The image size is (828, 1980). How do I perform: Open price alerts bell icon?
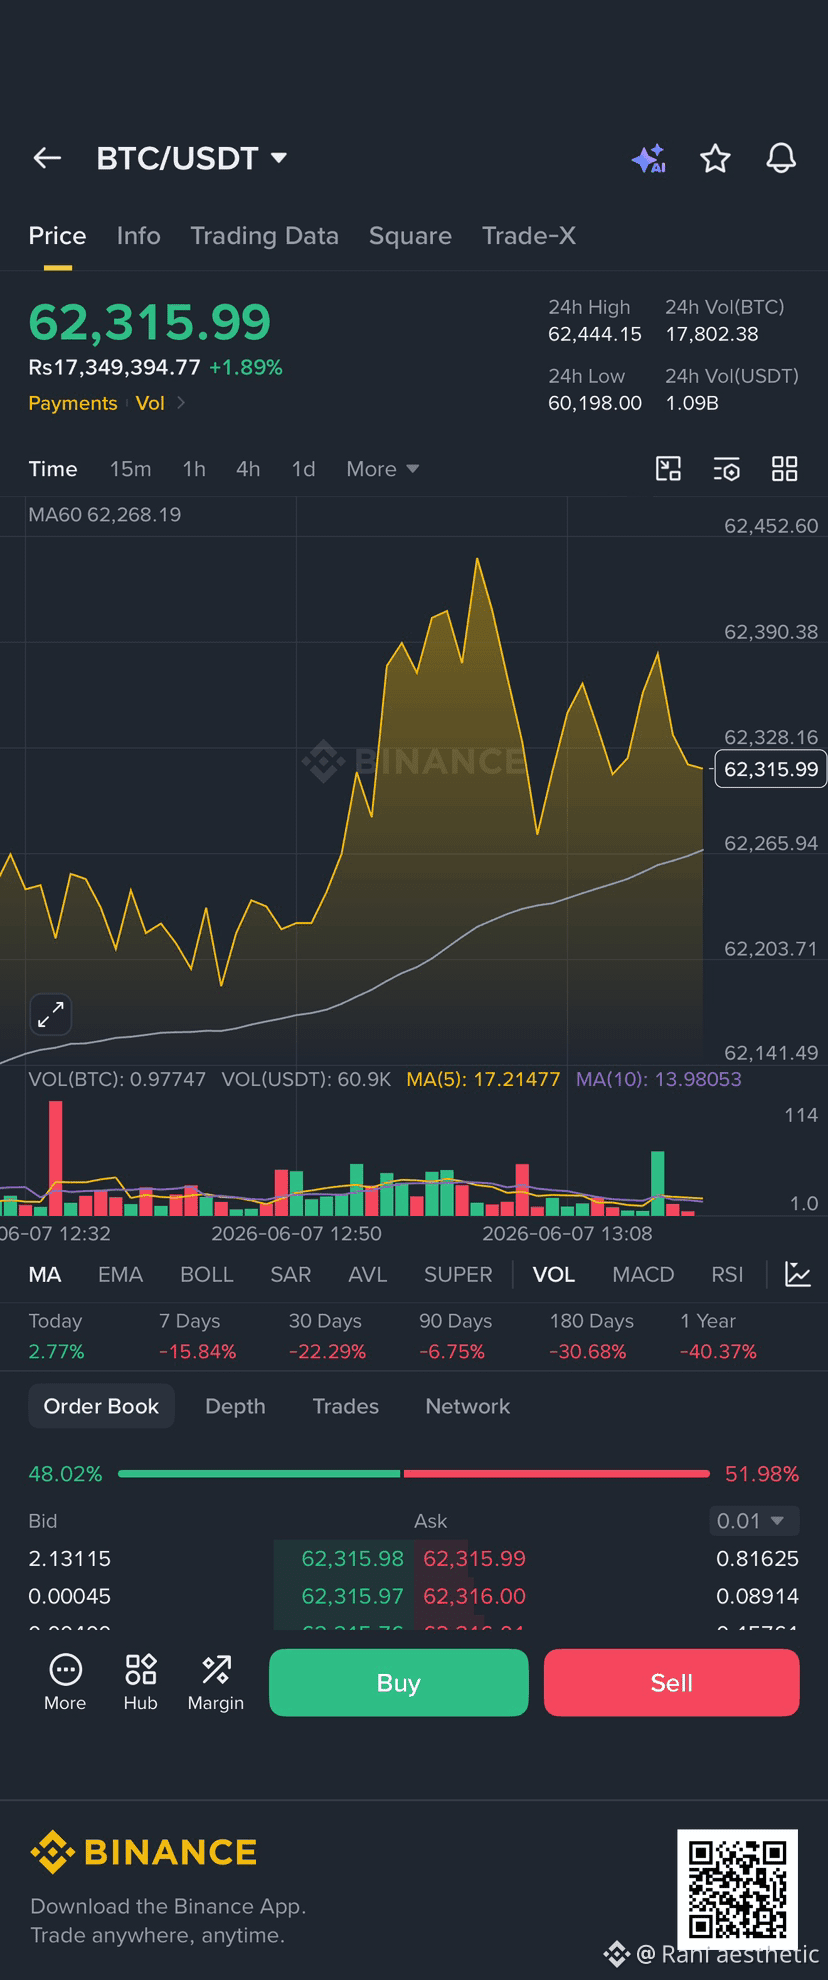781,158
